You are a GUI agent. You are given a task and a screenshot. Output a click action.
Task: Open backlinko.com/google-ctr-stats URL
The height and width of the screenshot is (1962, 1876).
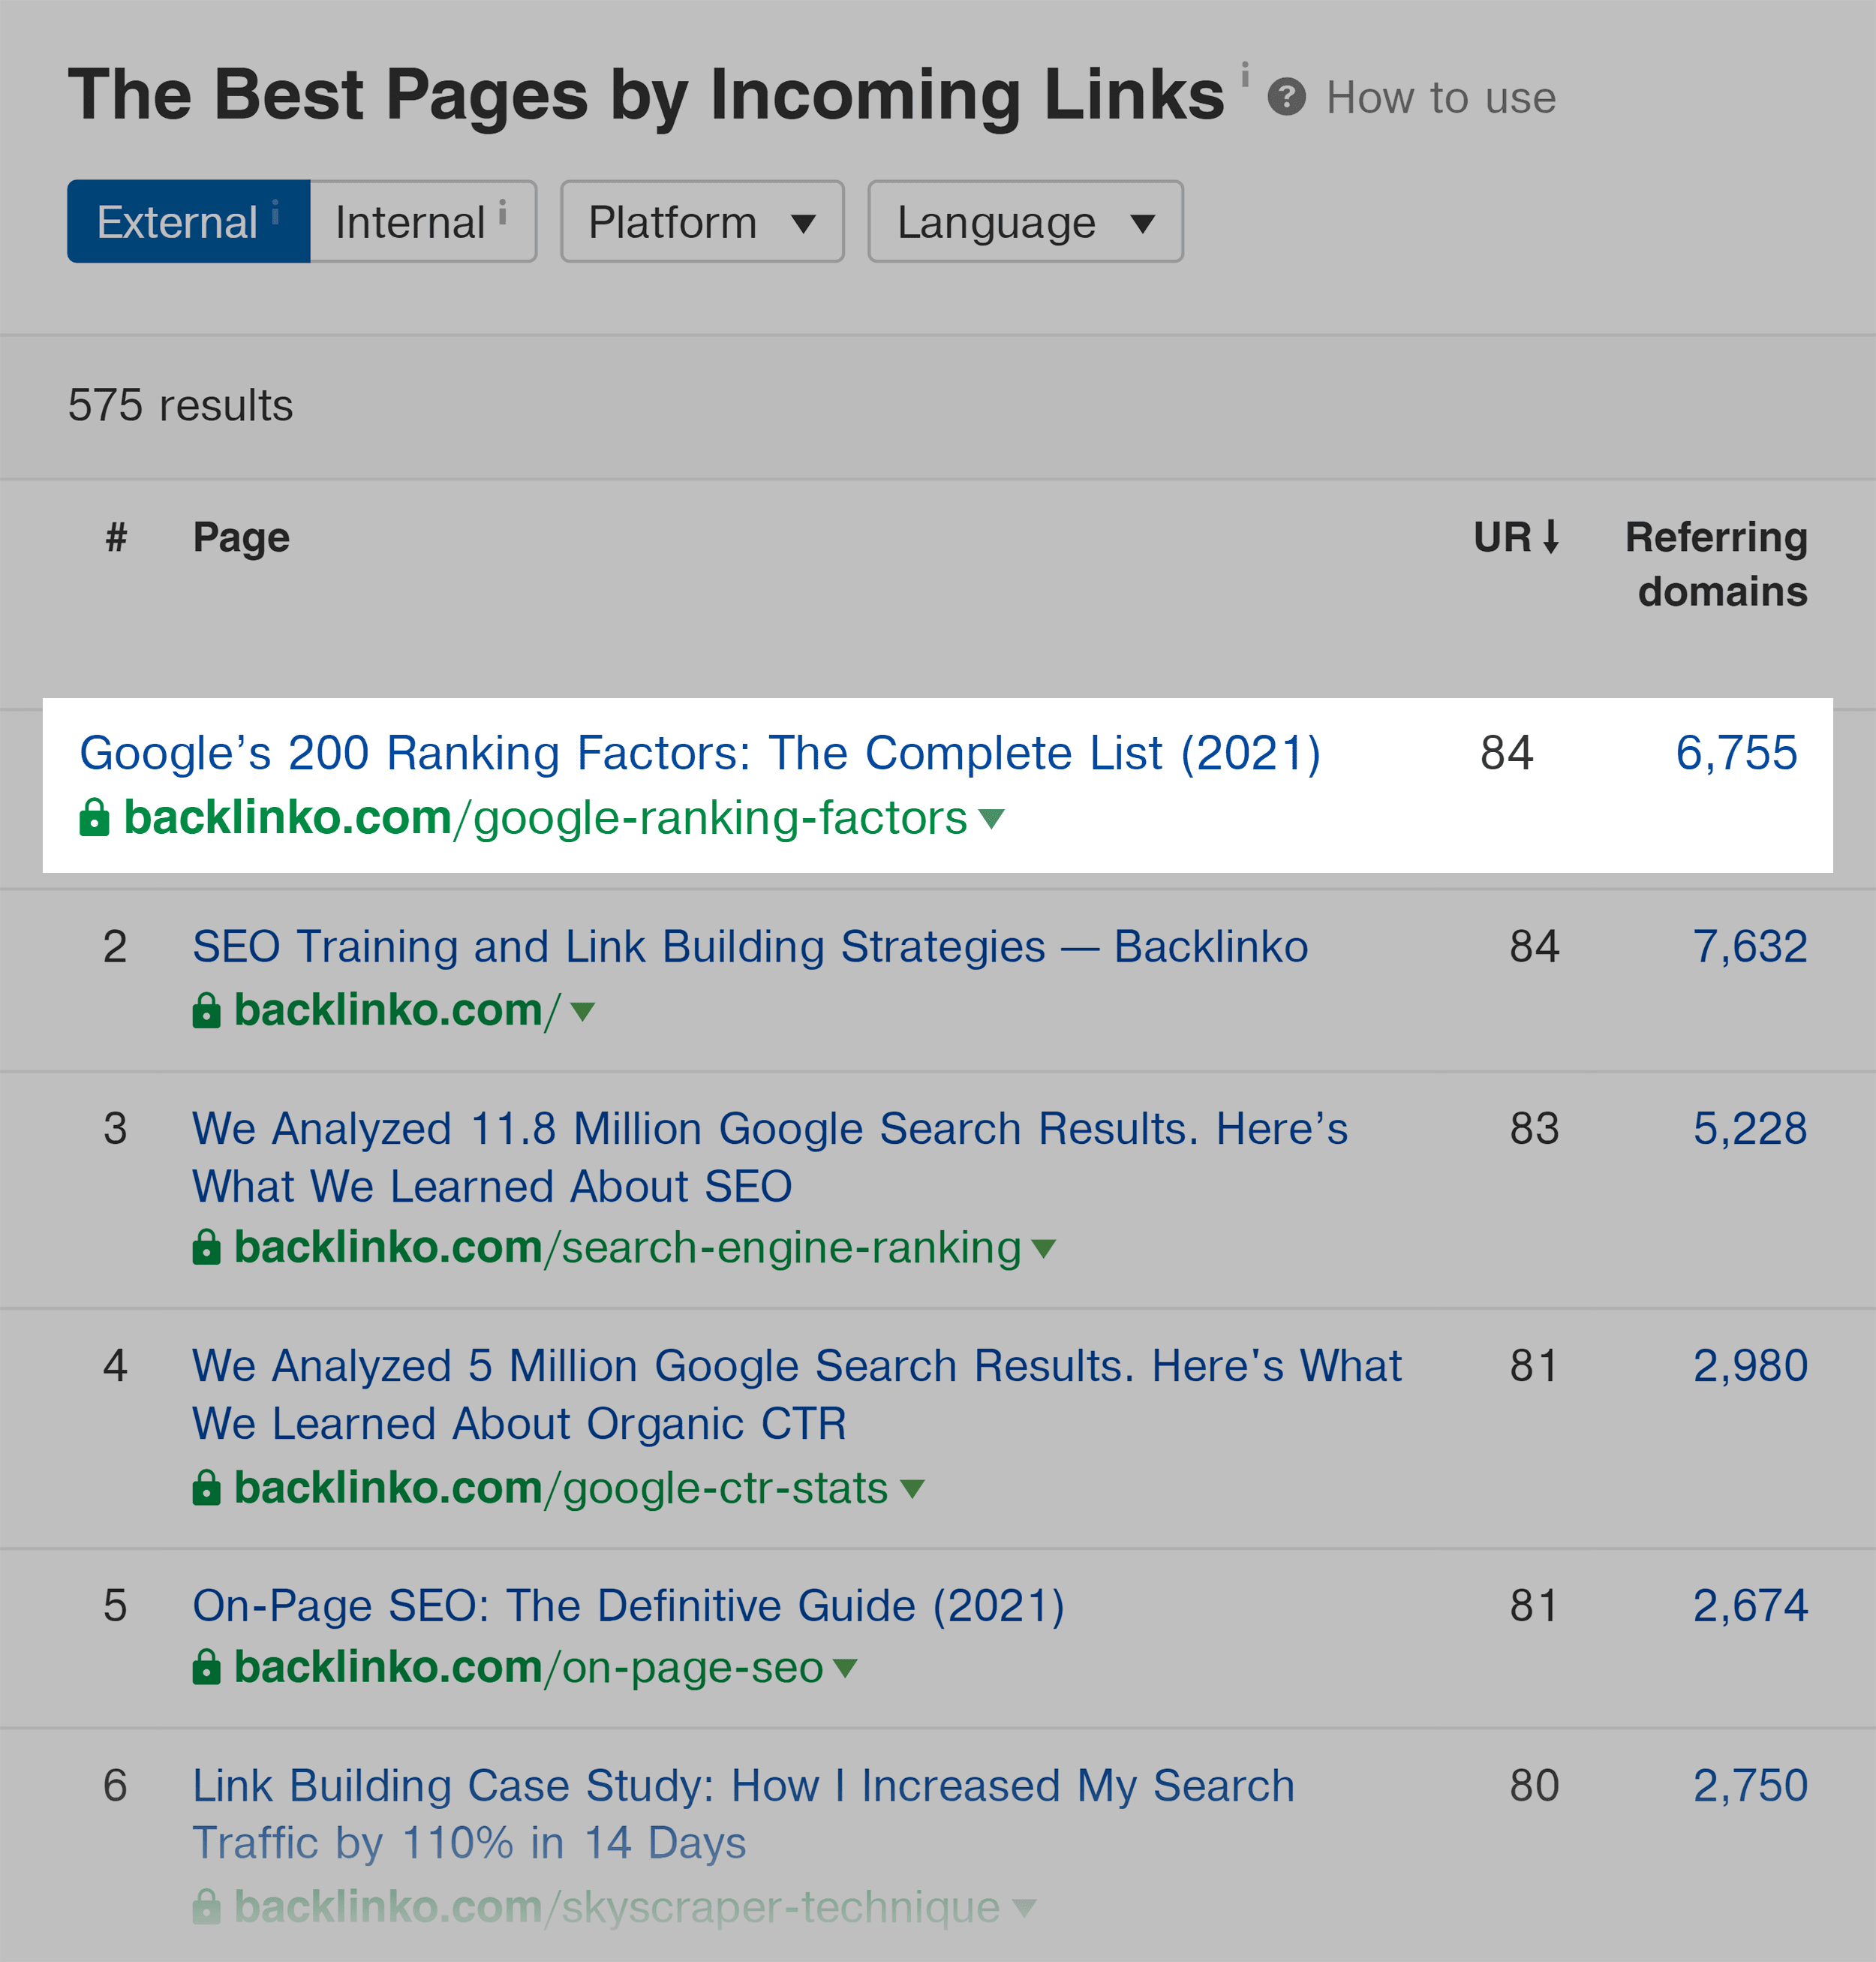click(561, 1488)
